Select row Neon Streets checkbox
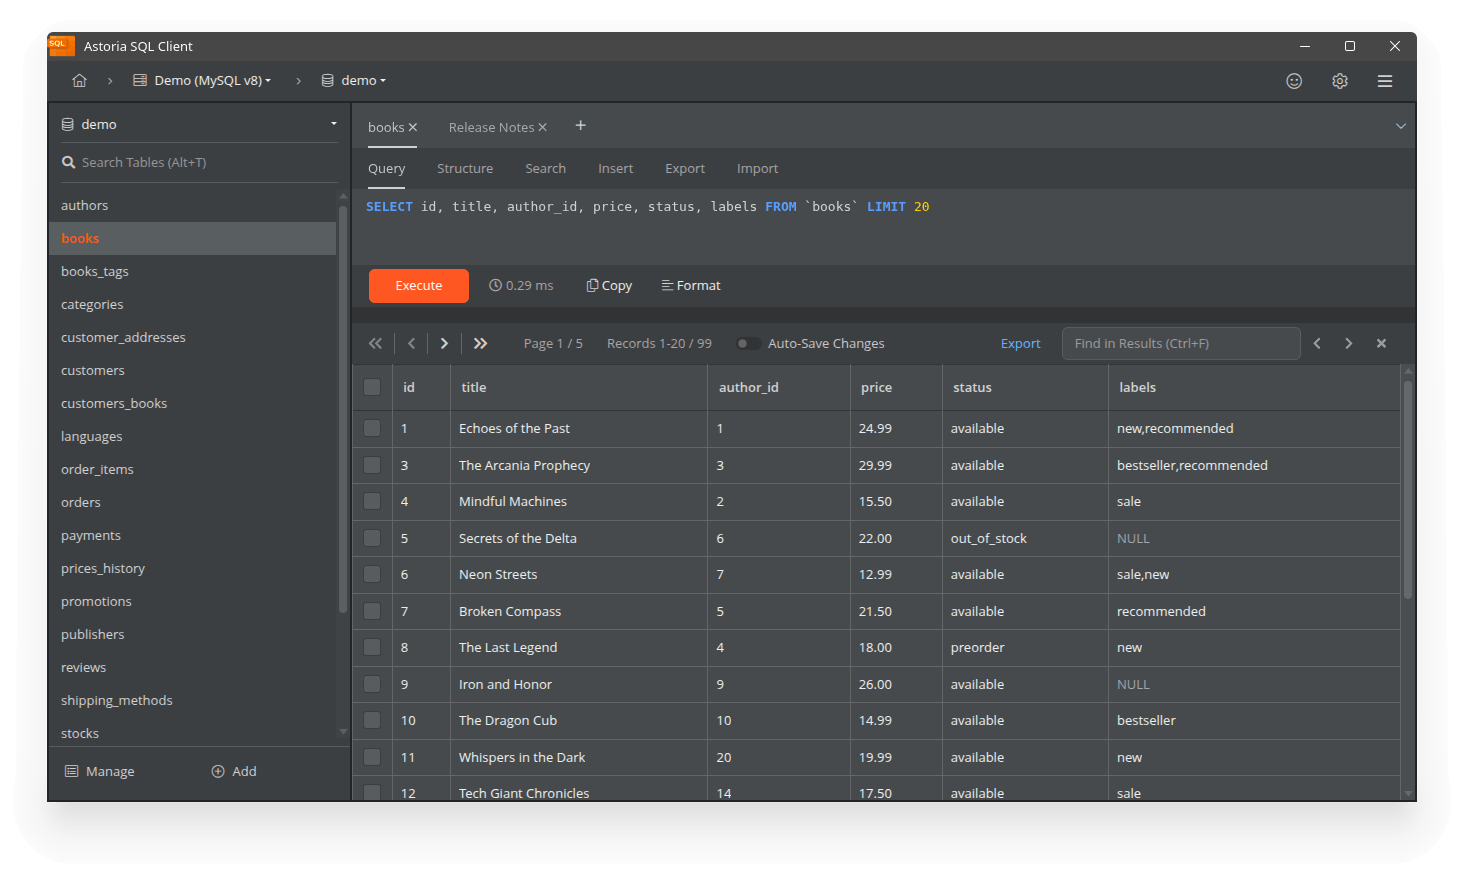1464x878 pixels. point(372,574)
